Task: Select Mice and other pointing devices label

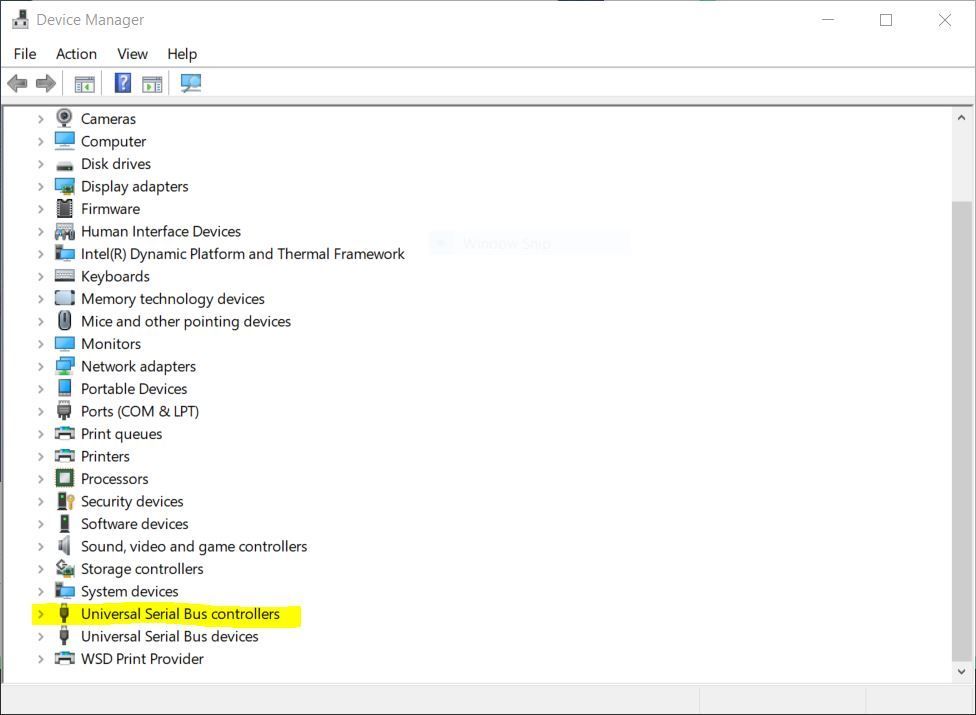Action: (186, 321)
